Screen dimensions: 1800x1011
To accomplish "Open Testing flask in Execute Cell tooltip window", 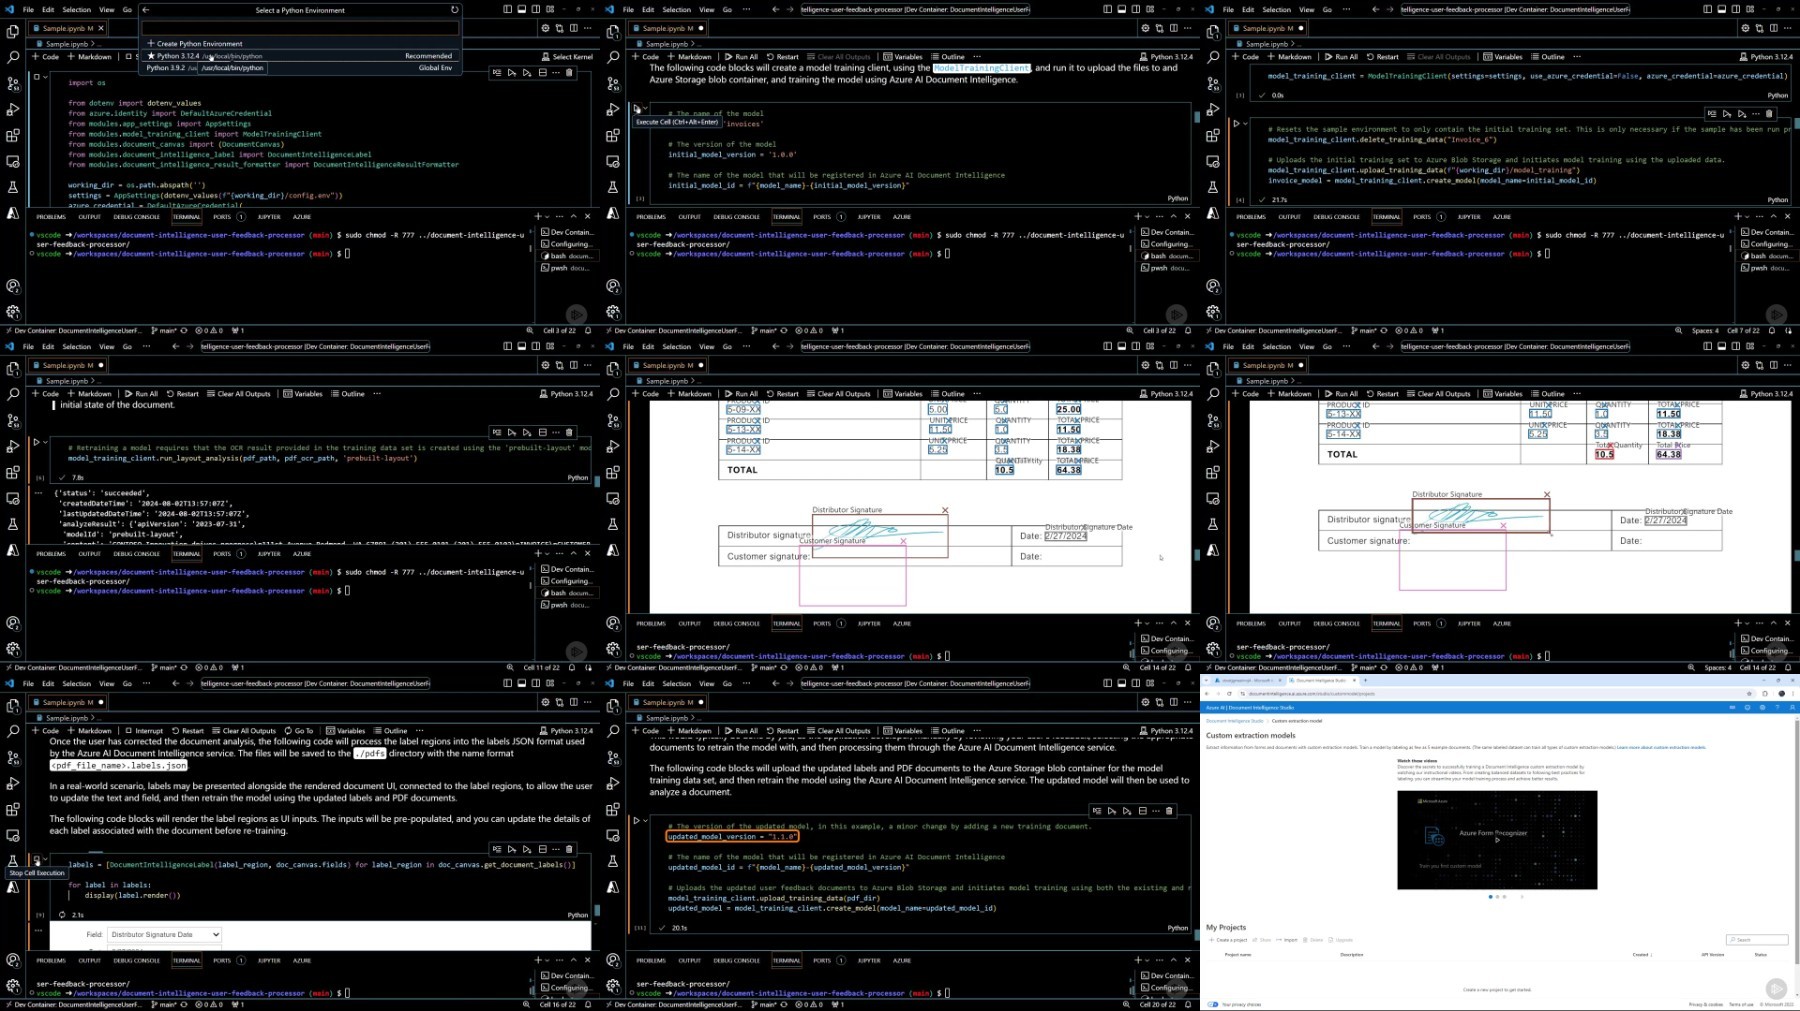I will tap(613, 187).
